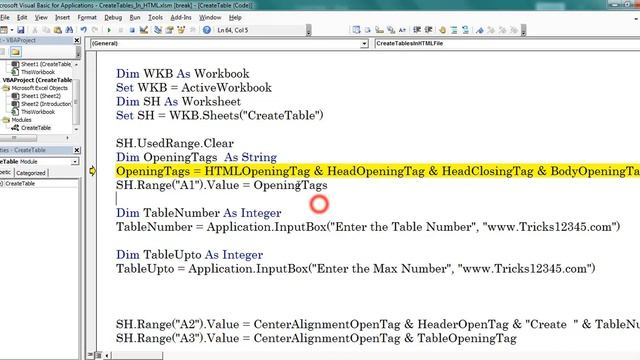Select Sheet1 (Sheet2) in the project tree
The width and height of the screenshot is (640, 360).
(x=41, y=96)
